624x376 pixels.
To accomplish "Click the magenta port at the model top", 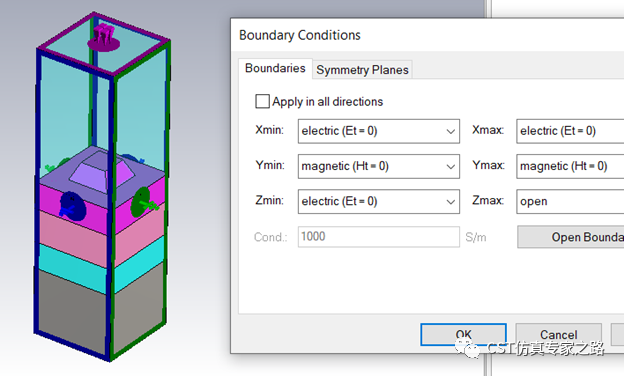I will (103, 38).
